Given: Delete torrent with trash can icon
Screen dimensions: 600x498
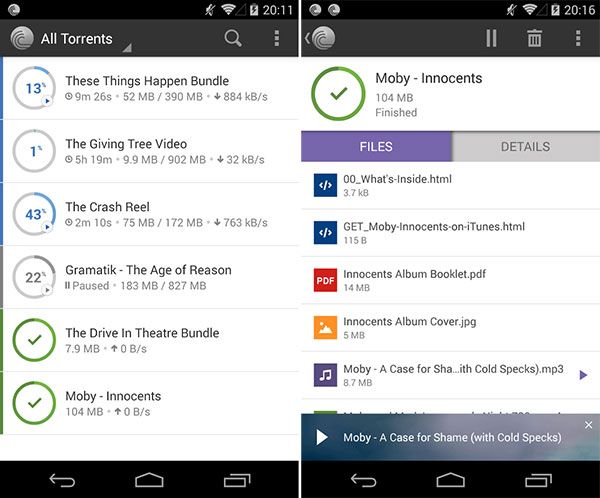Looking at the screenshot, I should coord(535,38).
